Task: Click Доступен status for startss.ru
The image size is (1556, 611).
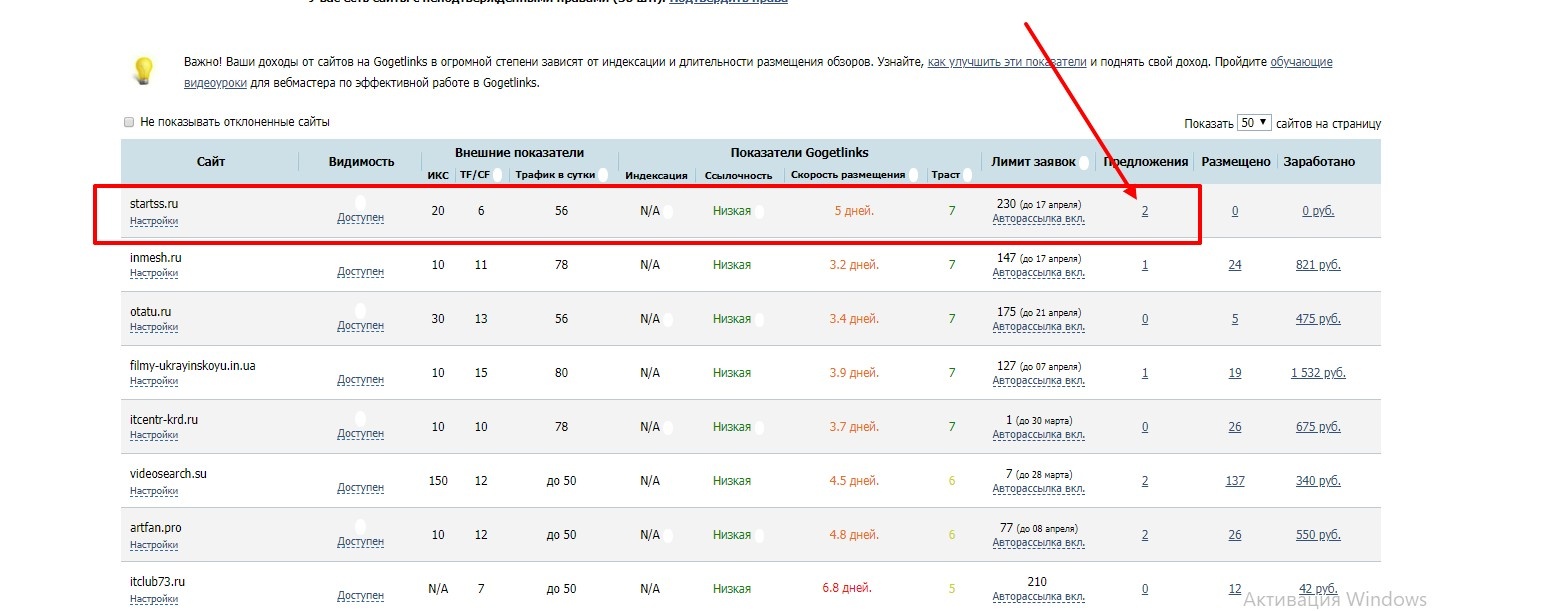Action: point(360,217)
